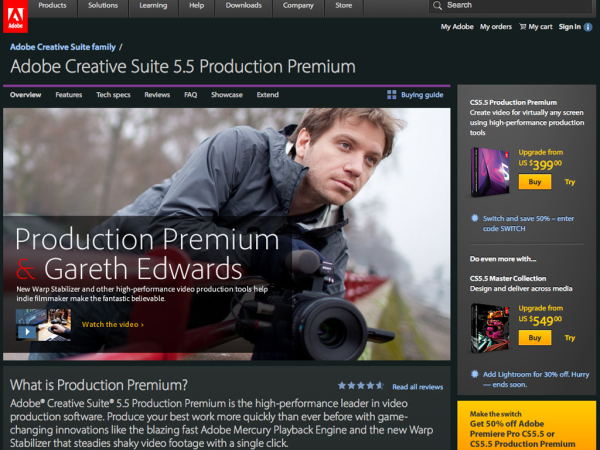
Task: Click the CS5.5 Production Premium sidebar heading
Action: 513,103
